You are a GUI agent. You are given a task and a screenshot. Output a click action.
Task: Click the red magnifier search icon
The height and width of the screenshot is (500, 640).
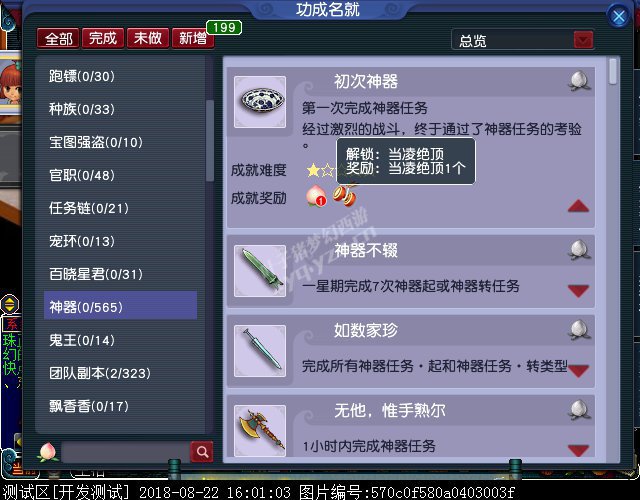coord(202,451)
